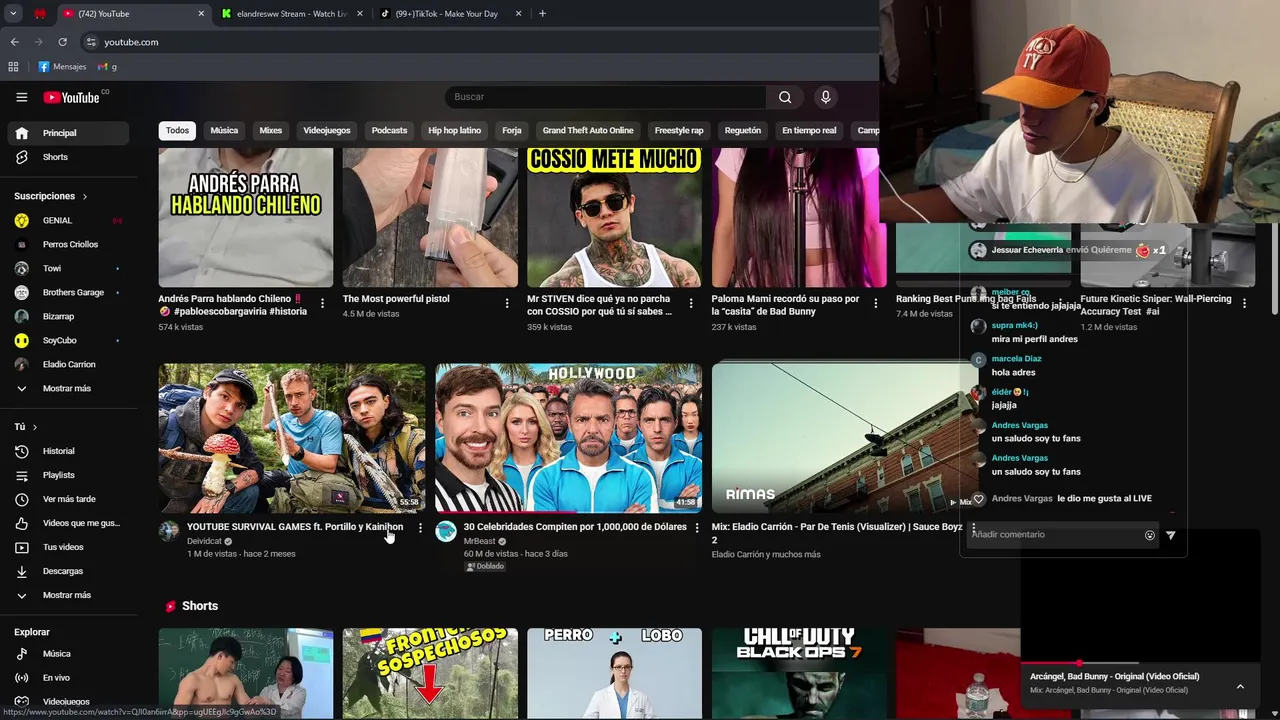Click miniplayer progress bar
Screen dimensions: 1280x720
1140,663
